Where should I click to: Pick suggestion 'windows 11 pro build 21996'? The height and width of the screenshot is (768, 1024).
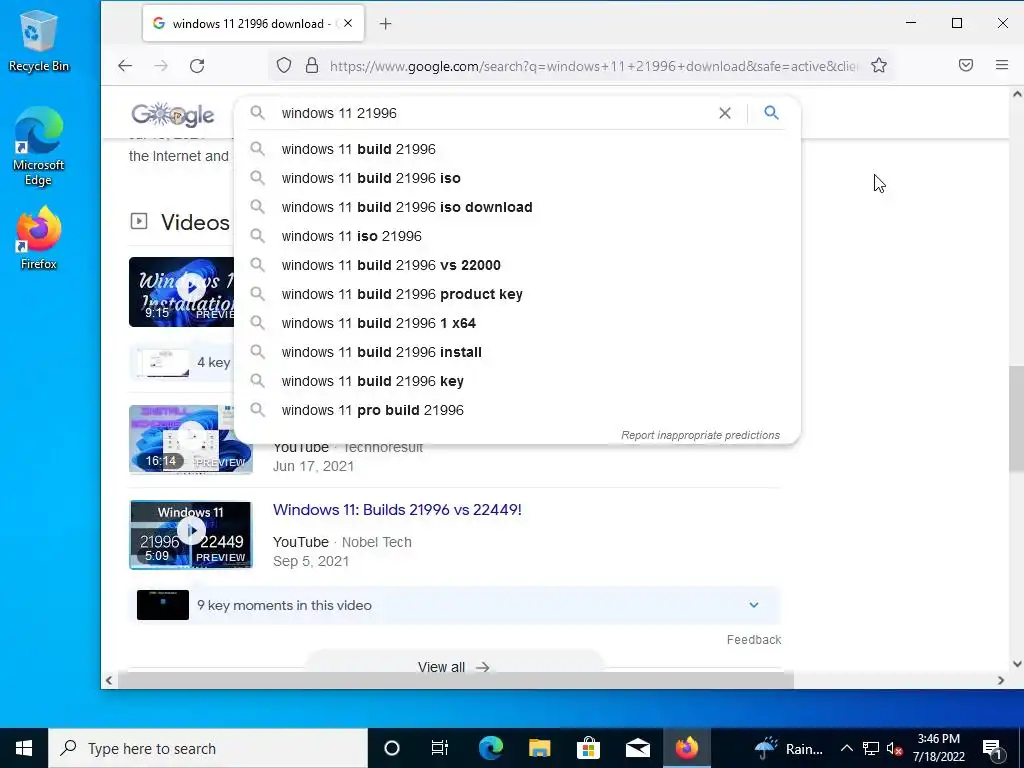click(517, 410)
